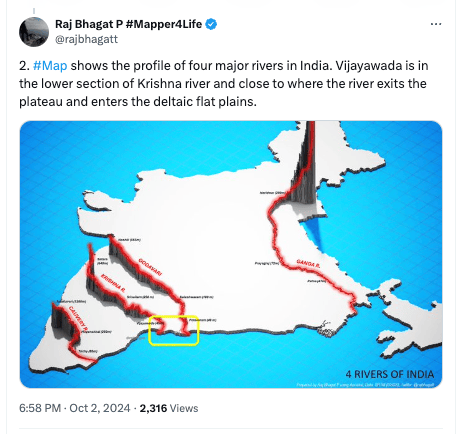This screenshot has height=434, width=460.
Task: Click the Srisailam elevation label on the map
Action: (140, 297)
